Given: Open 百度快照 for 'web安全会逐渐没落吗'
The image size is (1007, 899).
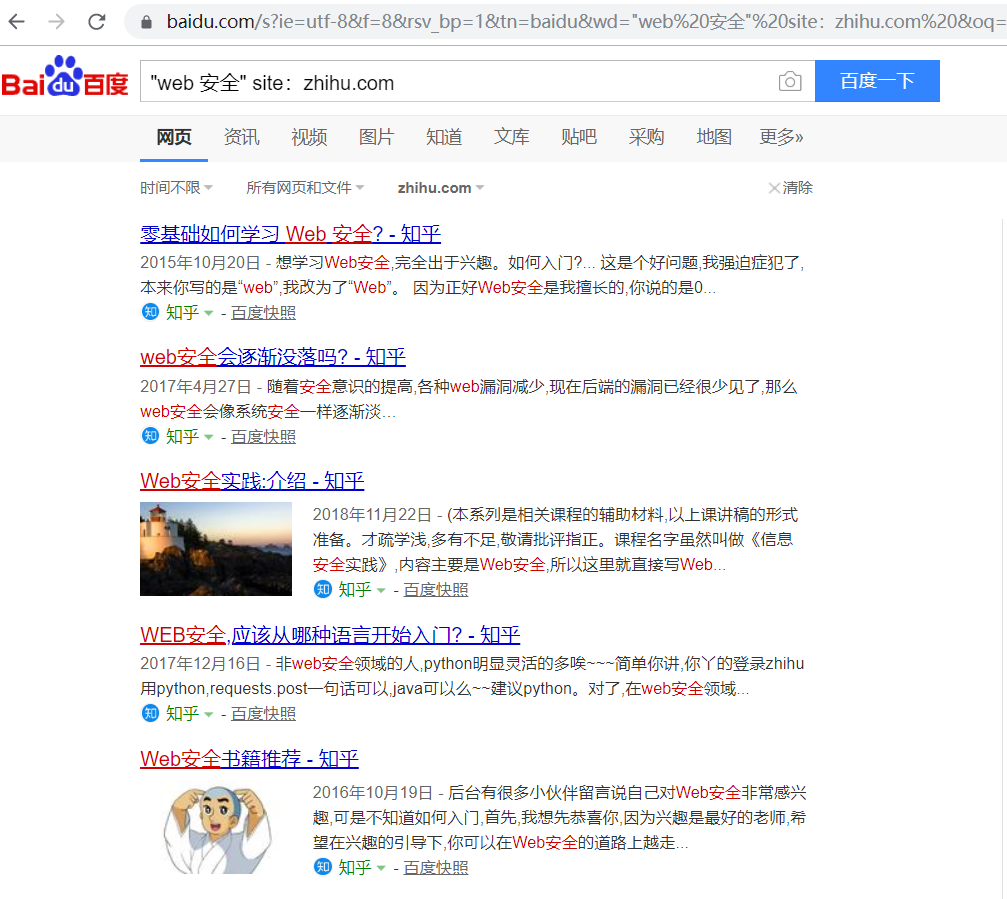Looking at the screenshot, I should (x=263, y=437).
